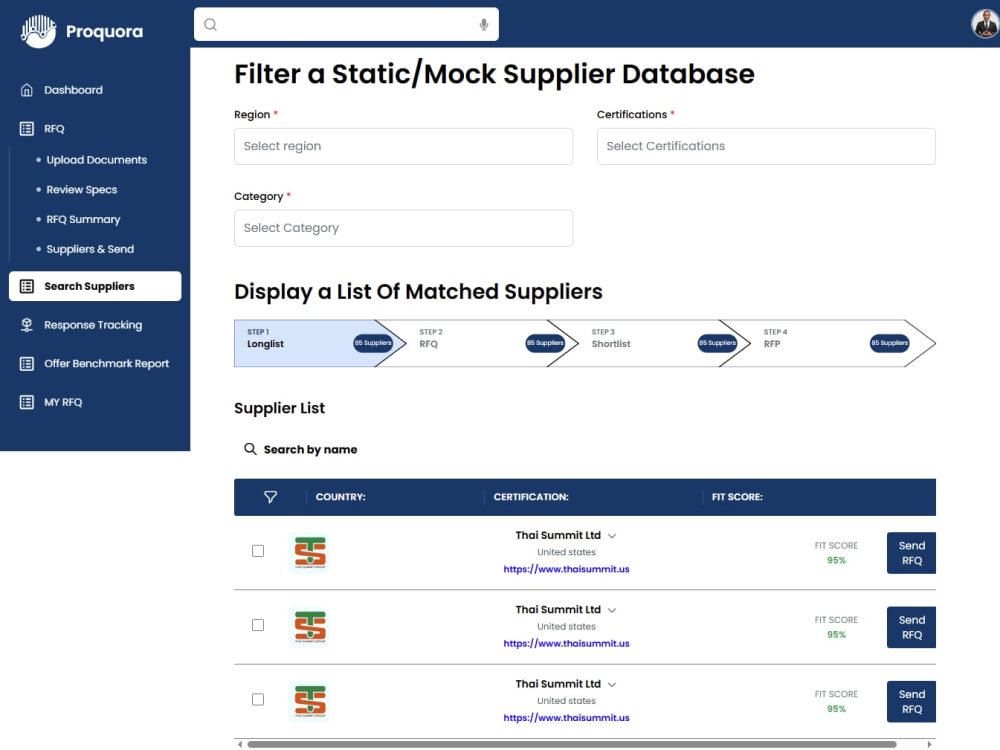Tick the first Thai Summit Ltd checkbox
Viewport: 1000px width, 750px height.
click(258, 551)
